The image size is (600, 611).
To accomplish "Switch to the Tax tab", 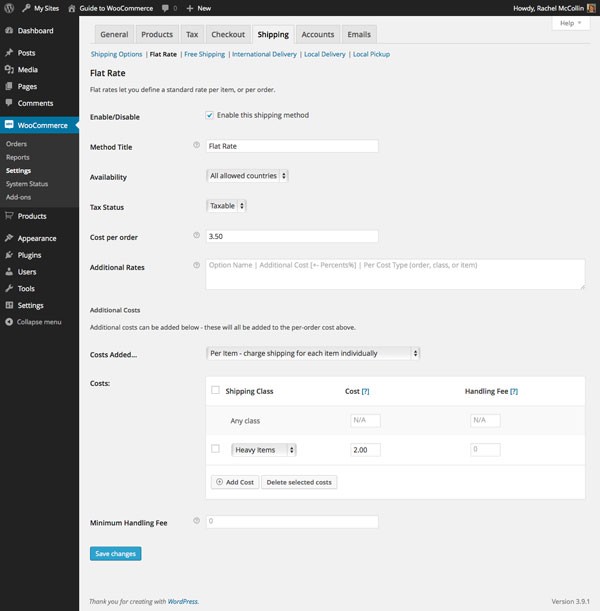I will (x=192, y=34).
